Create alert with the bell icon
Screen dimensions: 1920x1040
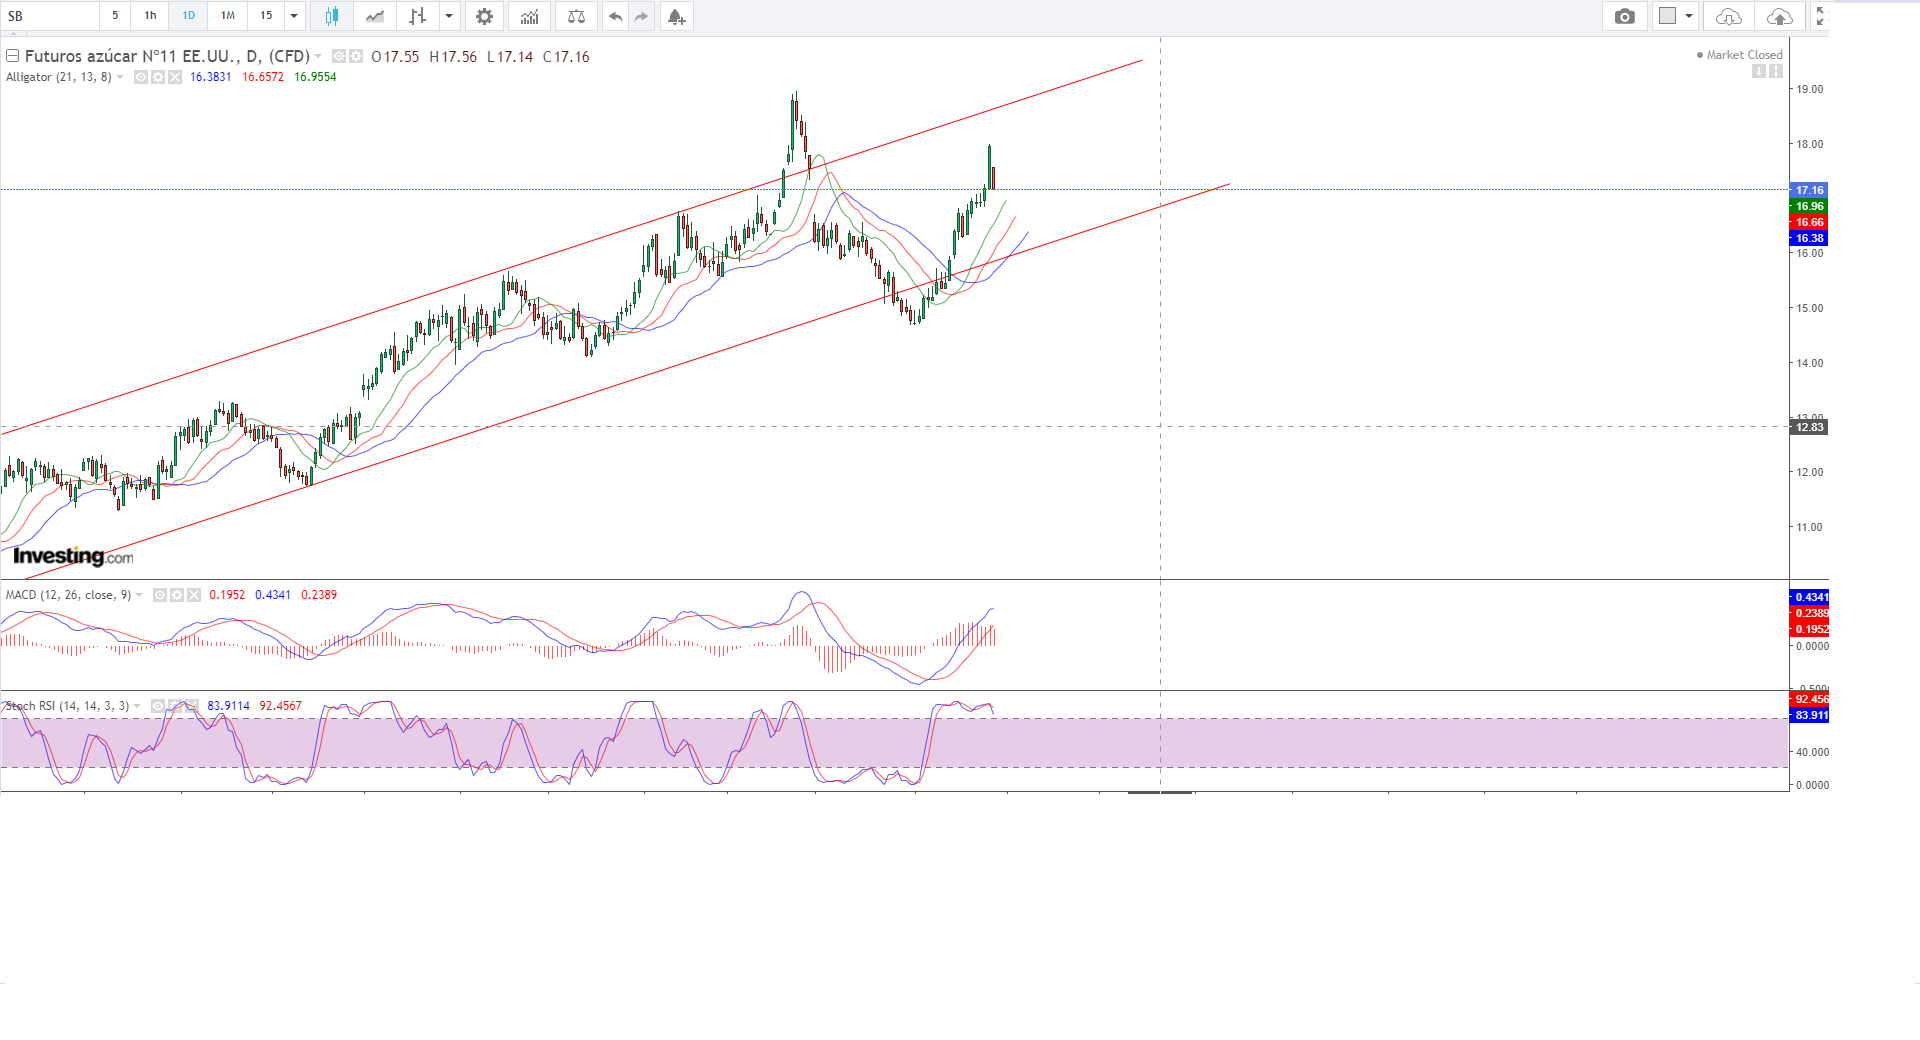tap(676, 16)
